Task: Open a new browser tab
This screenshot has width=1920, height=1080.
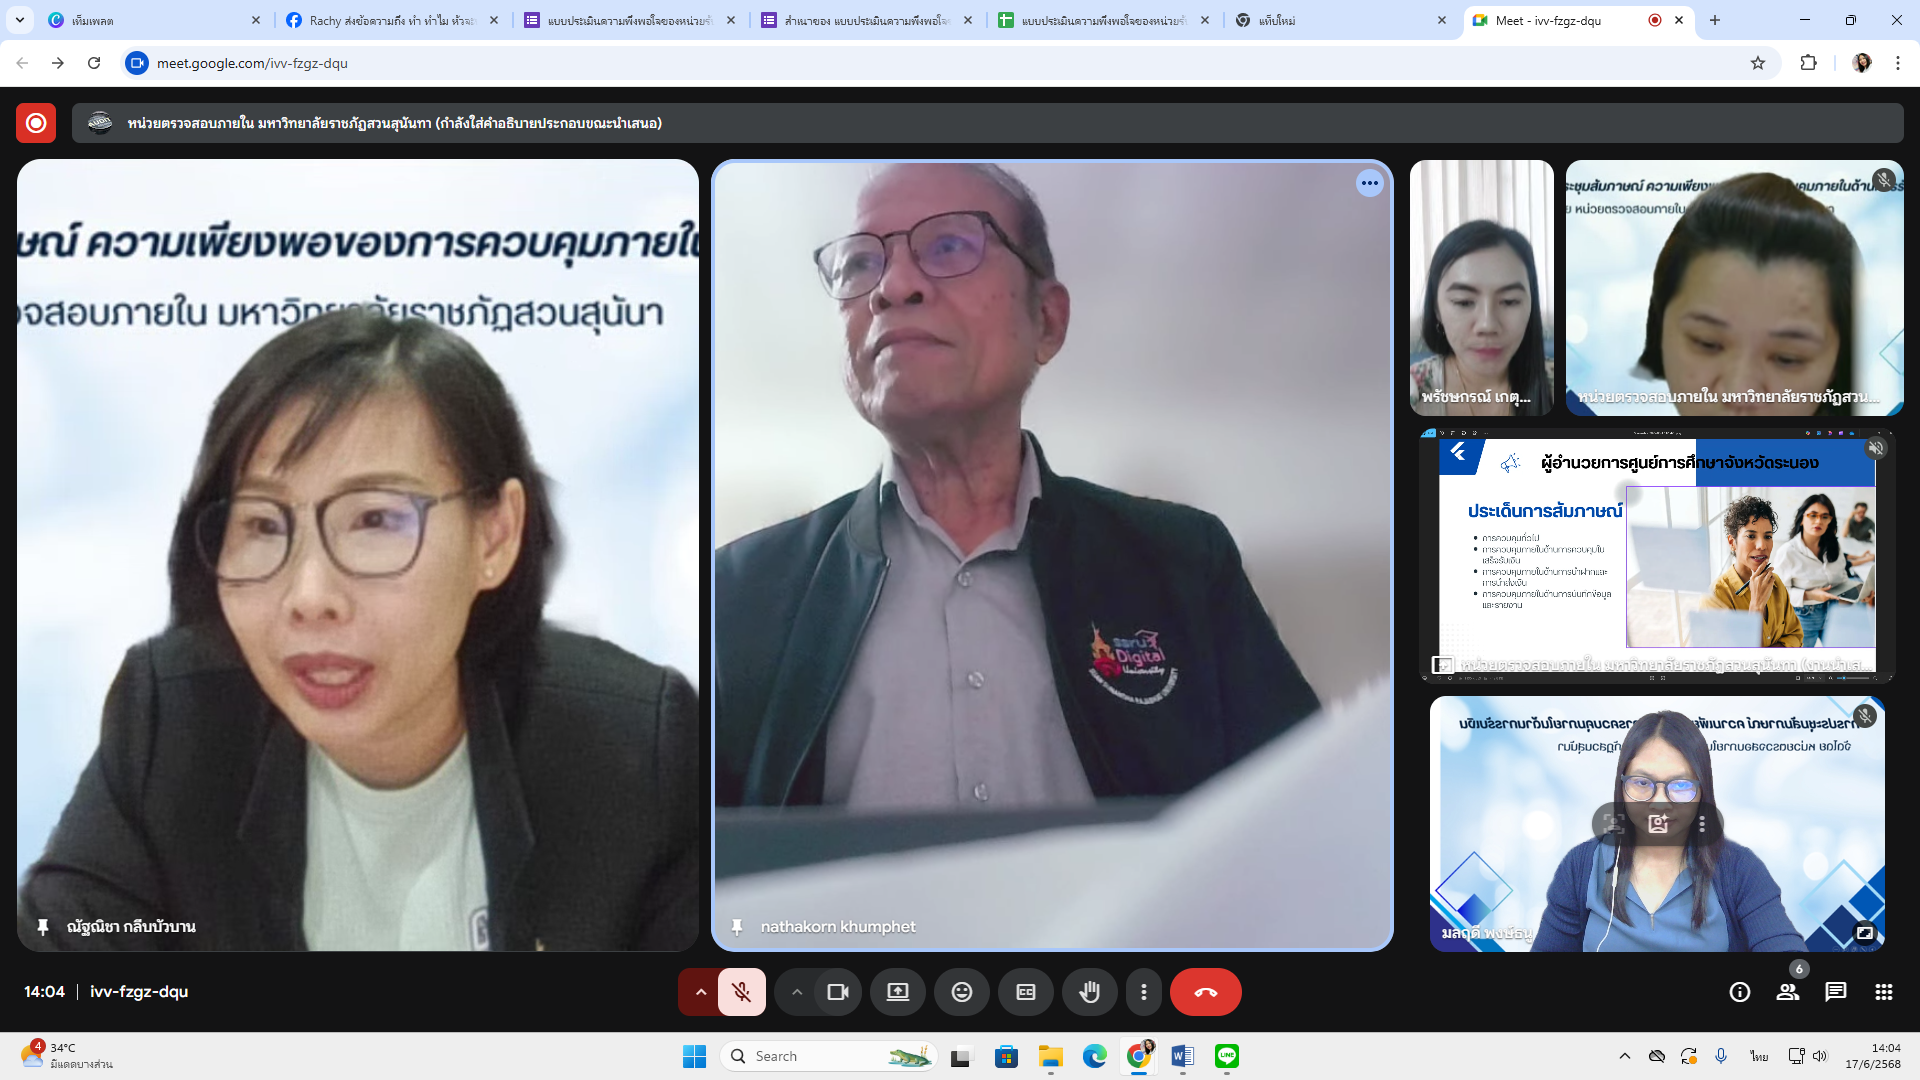Action: [1715, 20]
